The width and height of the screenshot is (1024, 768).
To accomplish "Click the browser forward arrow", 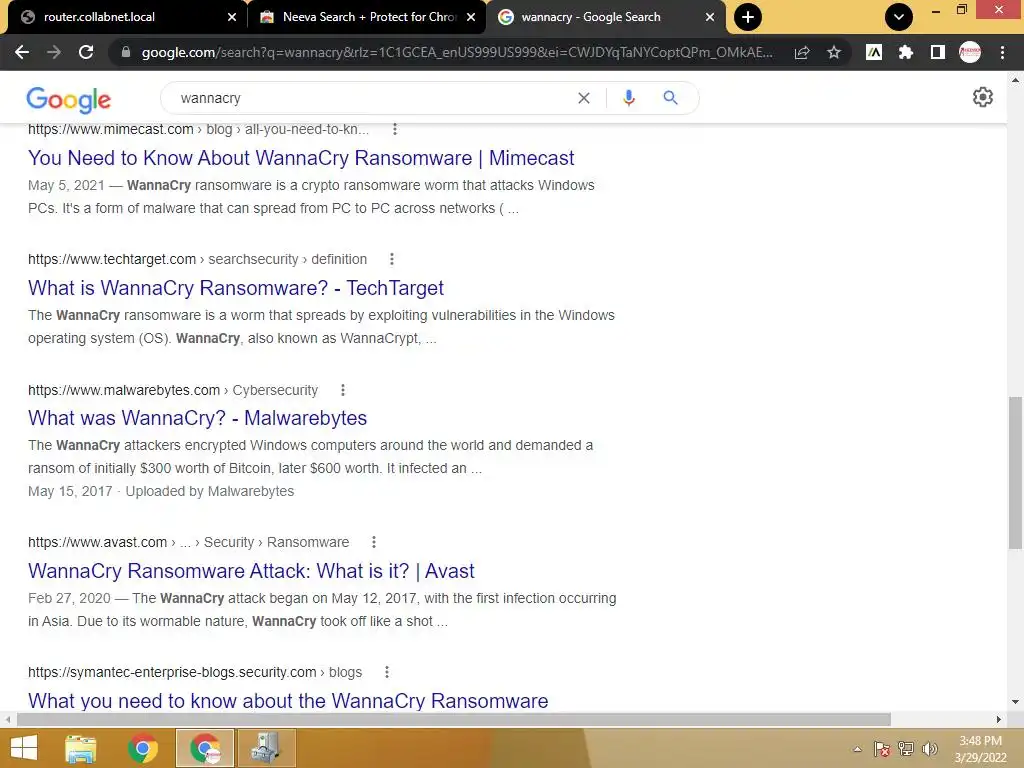I will 54,52.
